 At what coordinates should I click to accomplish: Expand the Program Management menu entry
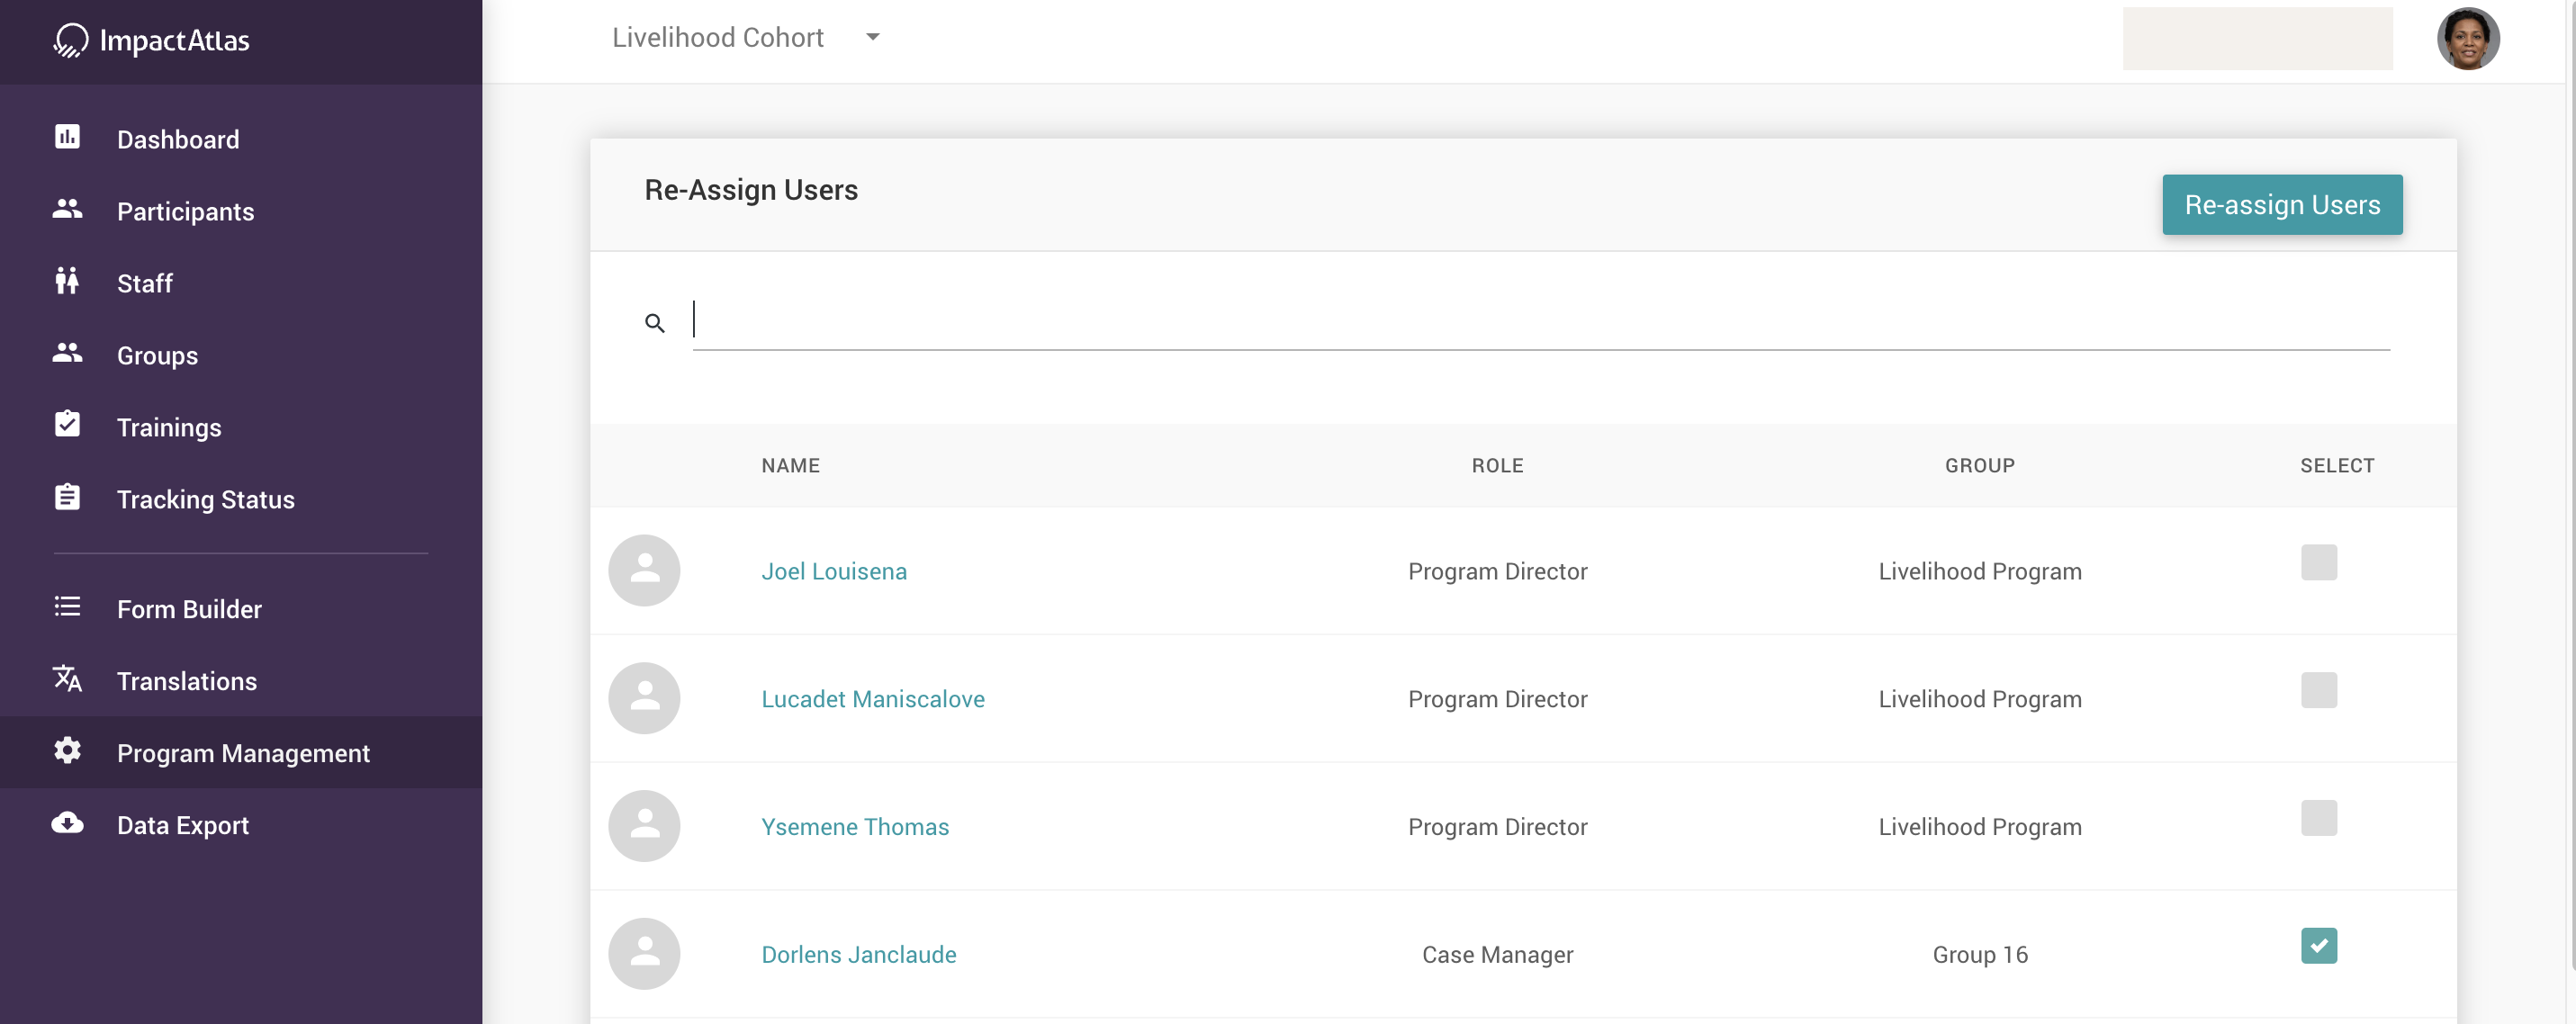click(243, 753)
